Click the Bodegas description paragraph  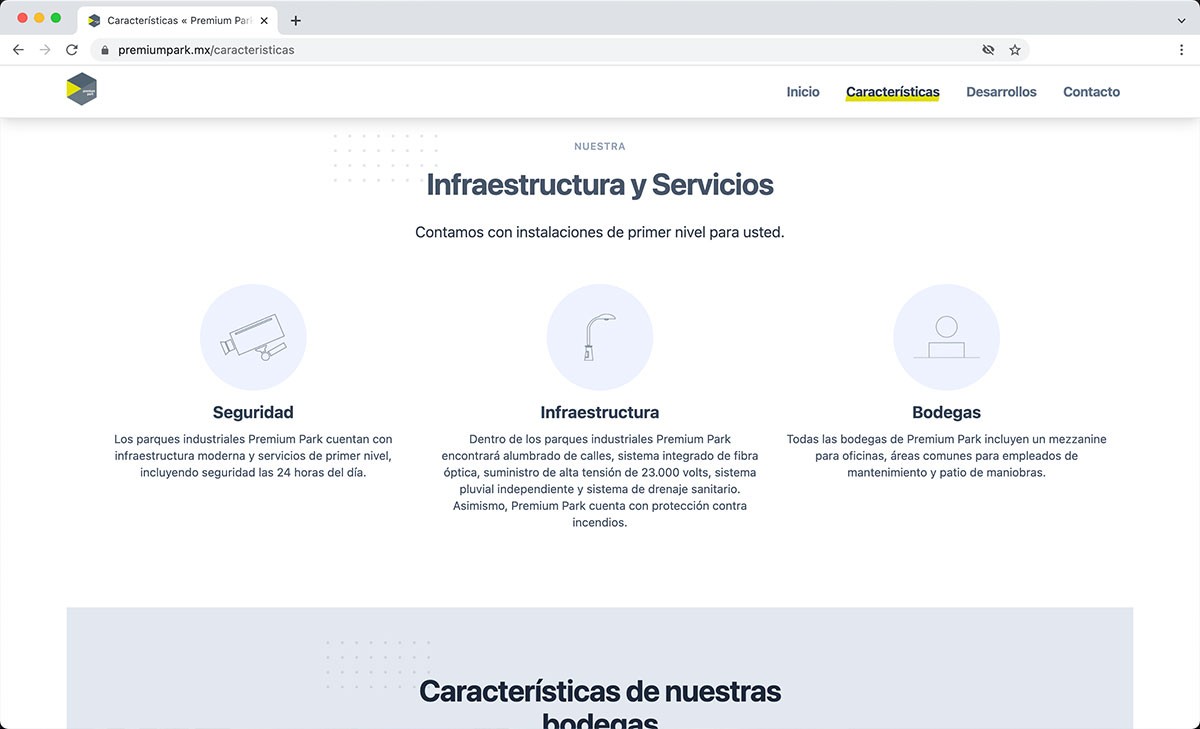[x=946, y=456]
